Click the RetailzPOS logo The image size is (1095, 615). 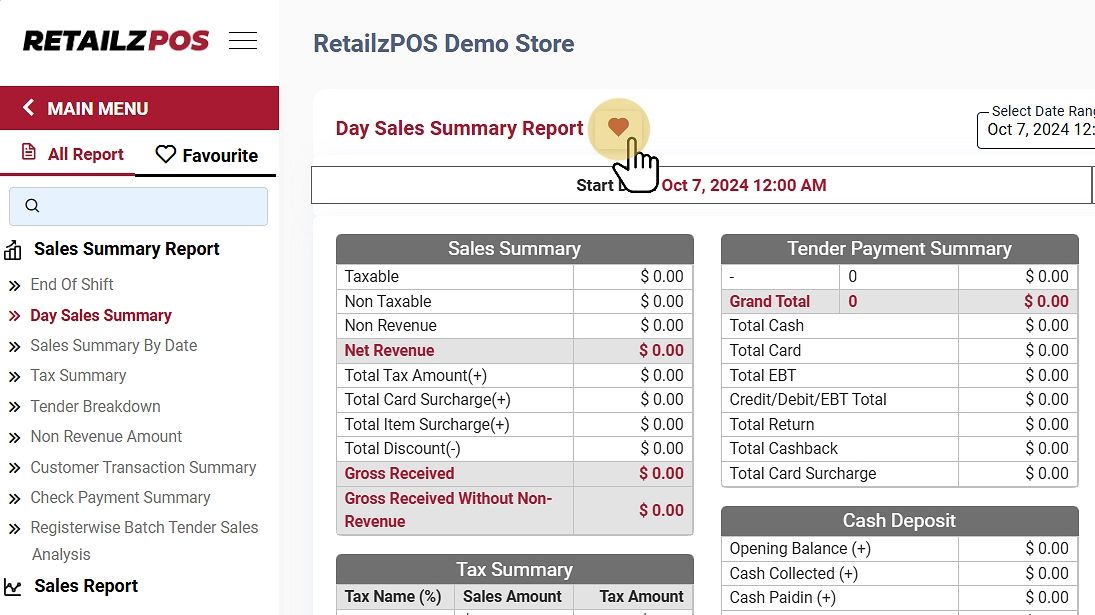pyautogui.click(x=116, y=41)
